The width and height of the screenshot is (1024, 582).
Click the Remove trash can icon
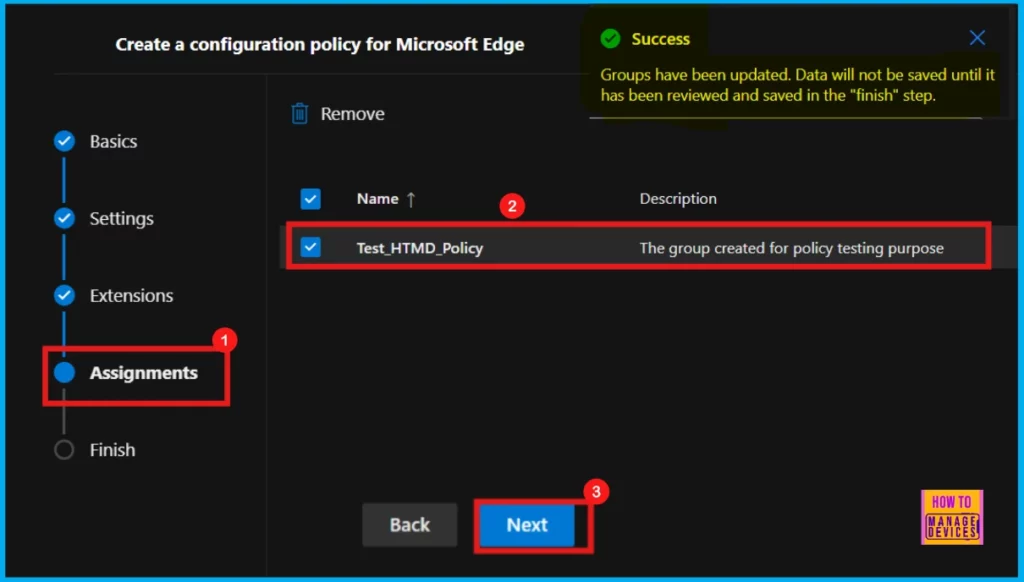pos(300,114)
